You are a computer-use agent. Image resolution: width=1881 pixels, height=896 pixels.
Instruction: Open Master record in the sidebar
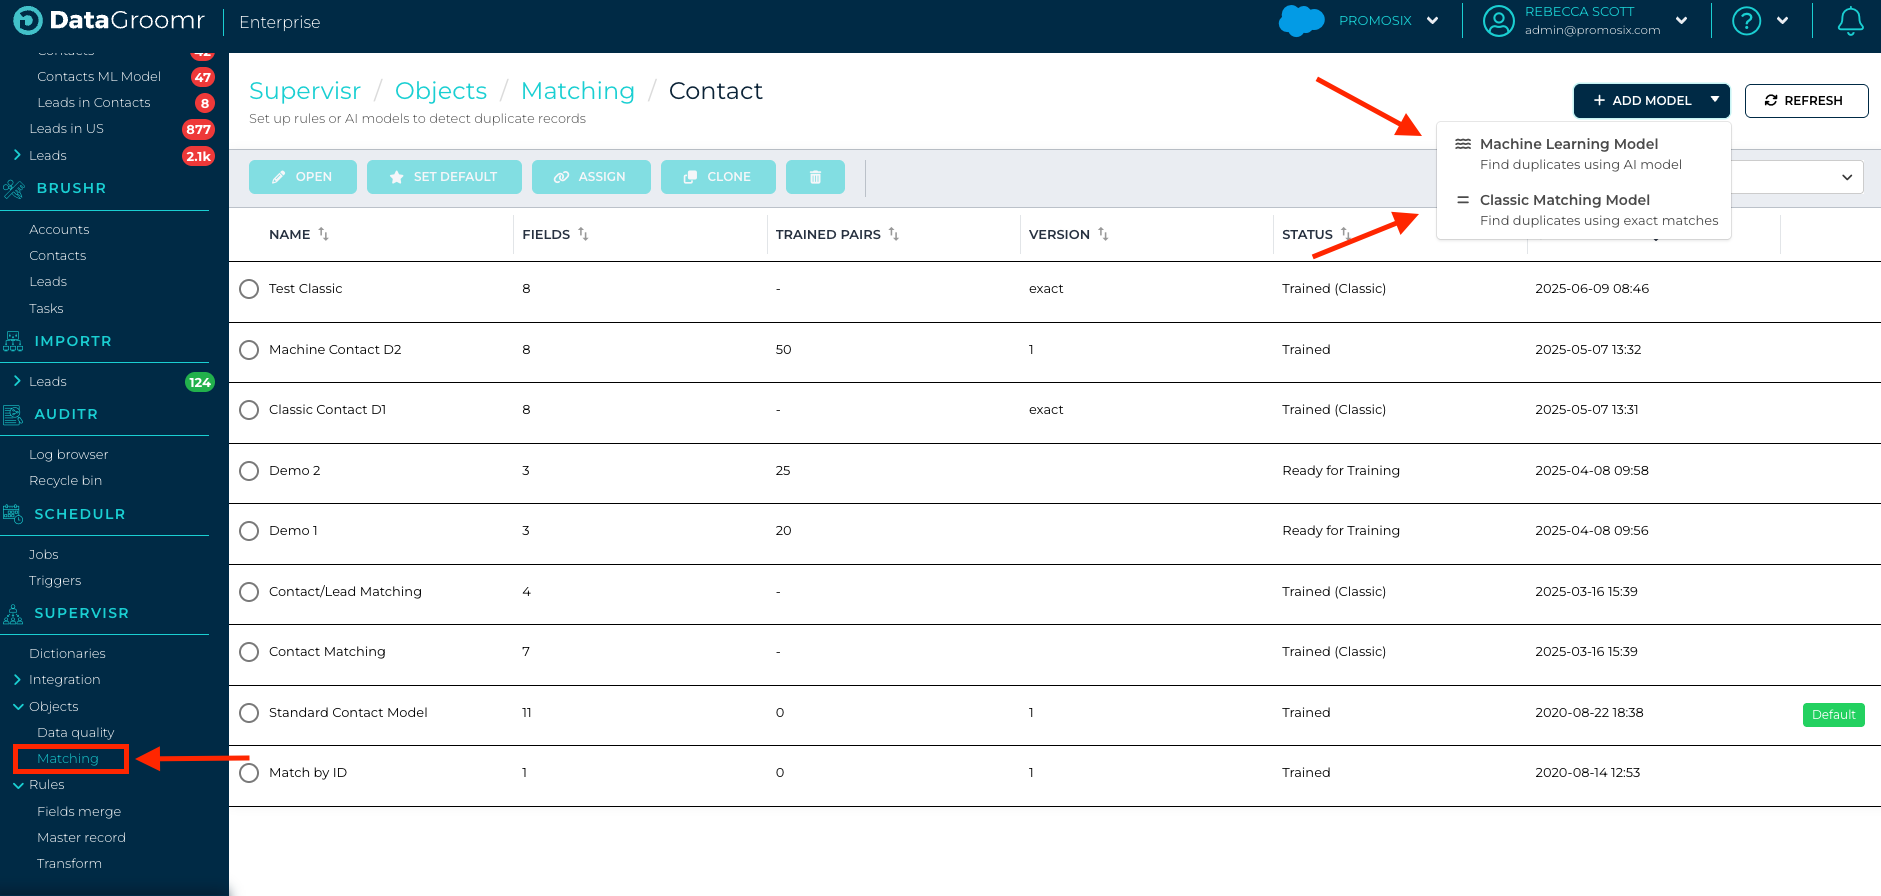pyautogui.click(x=81, y=838)
